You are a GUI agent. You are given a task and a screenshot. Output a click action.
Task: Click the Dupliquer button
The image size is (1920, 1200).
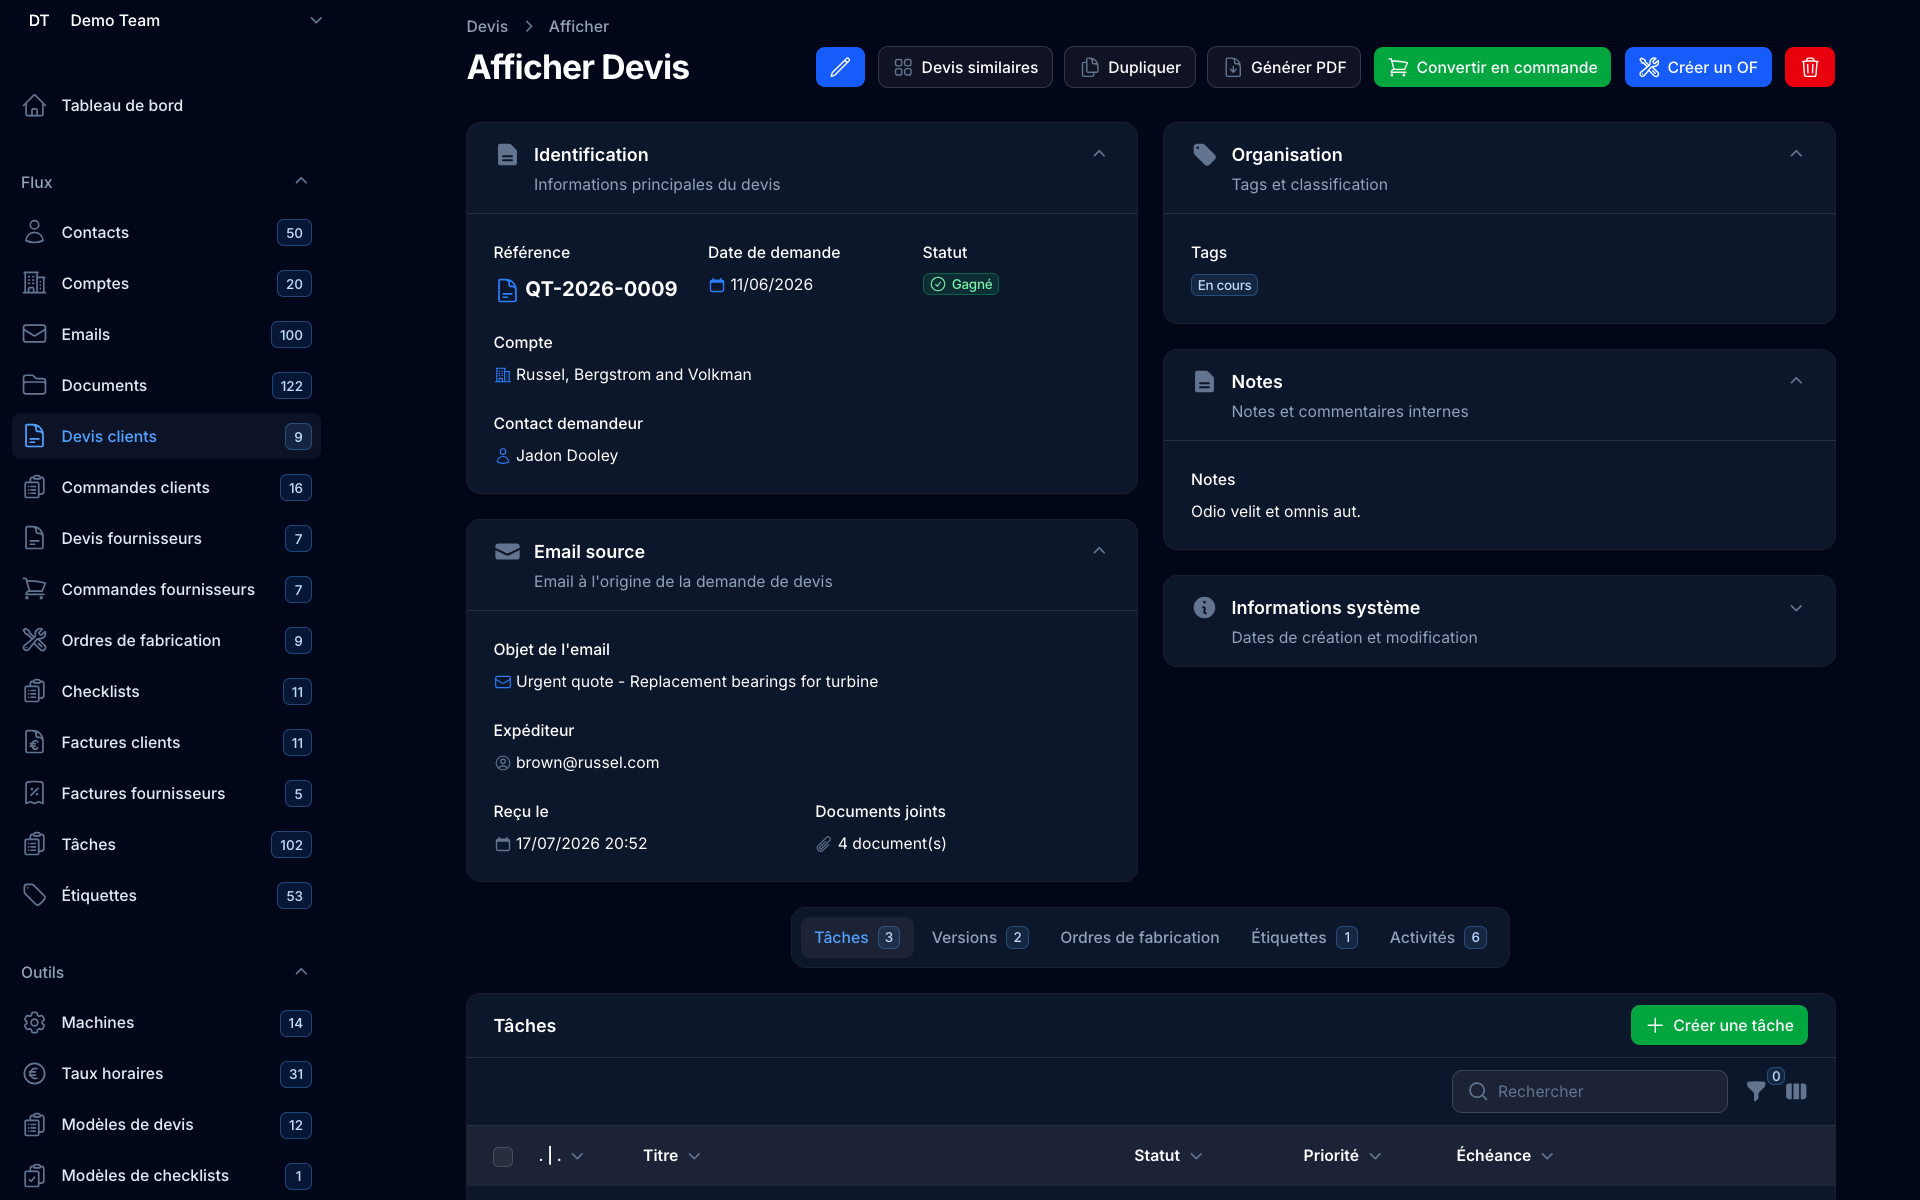click(1130, 67)
